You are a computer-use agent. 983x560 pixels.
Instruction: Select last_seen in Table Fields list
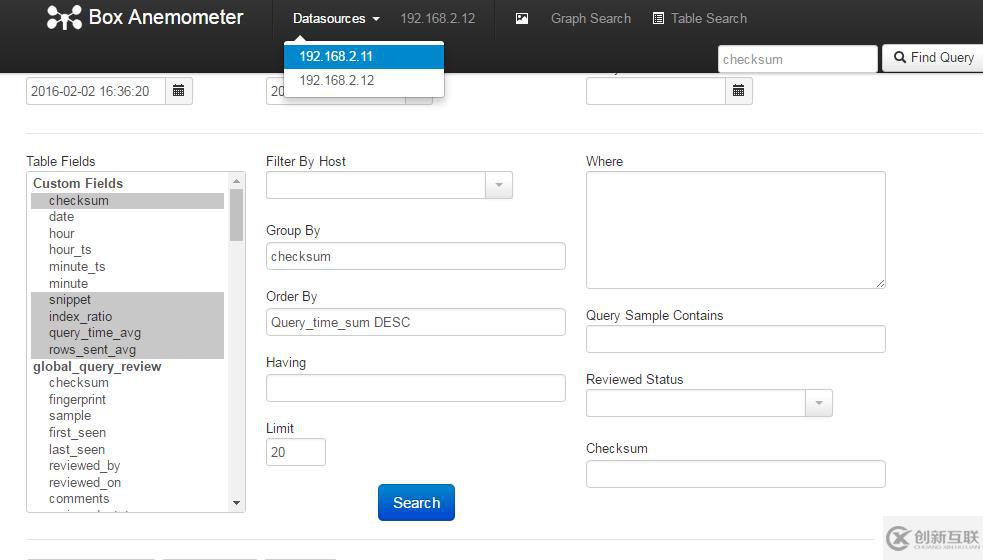[x=127, y=450]
